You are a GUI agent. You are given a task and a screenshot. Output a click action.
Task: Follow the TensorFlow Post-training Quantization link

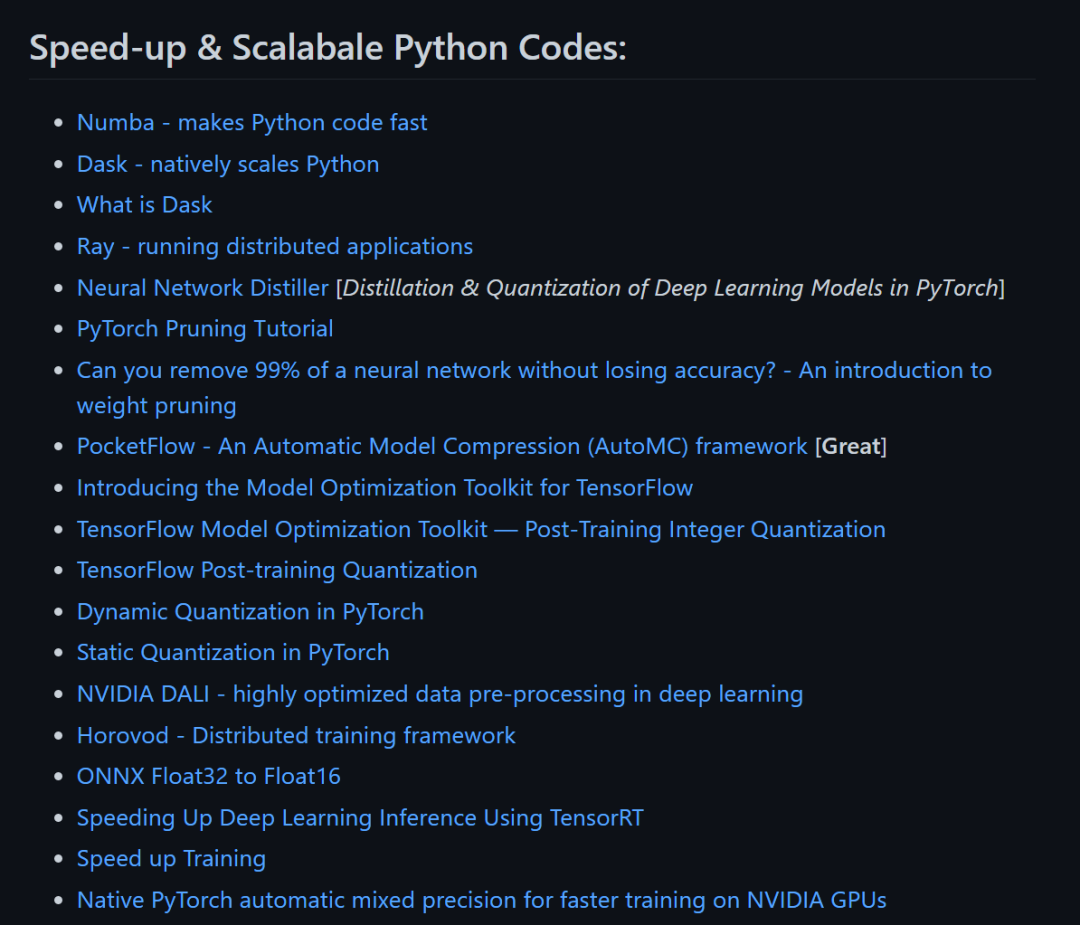pos(277,570)
